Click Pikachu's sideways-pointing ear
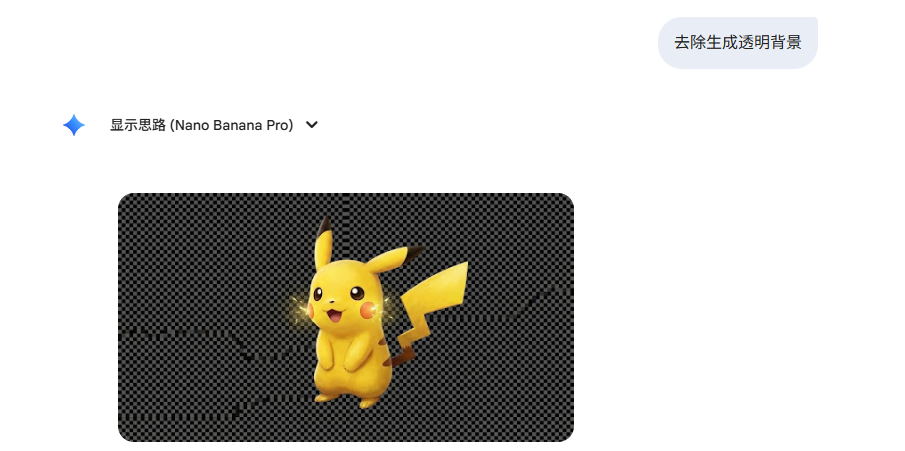The image size is (905, 451). (395, 260)
